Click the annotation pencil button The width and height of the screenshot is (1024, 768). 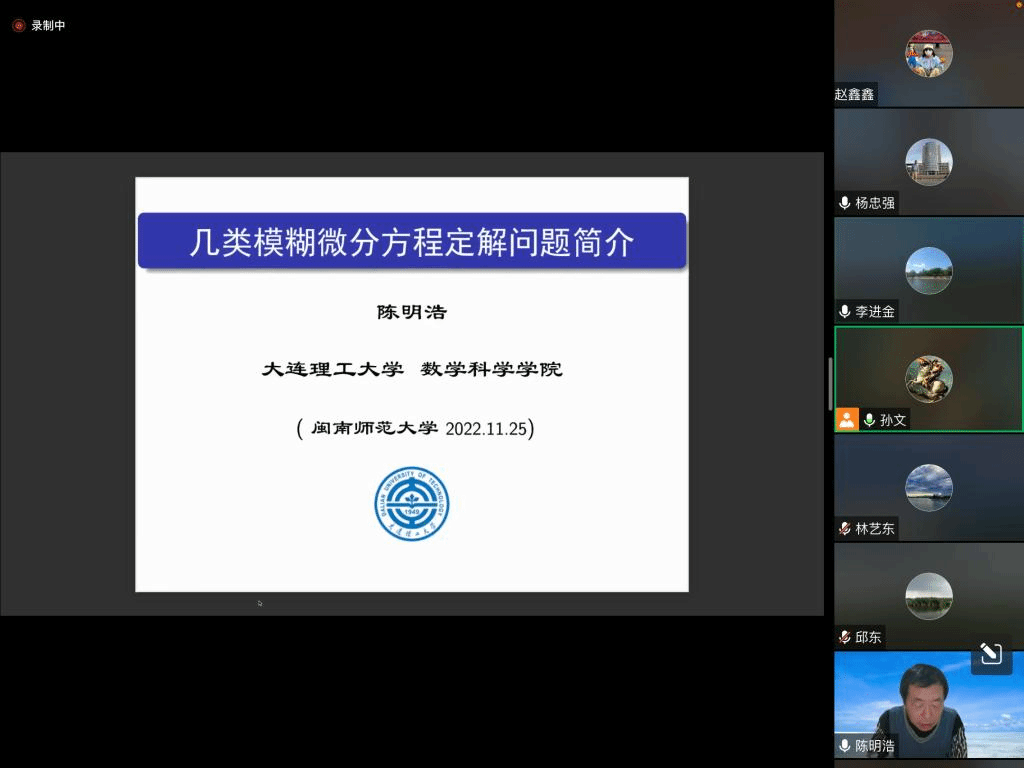tap(991, 654)
